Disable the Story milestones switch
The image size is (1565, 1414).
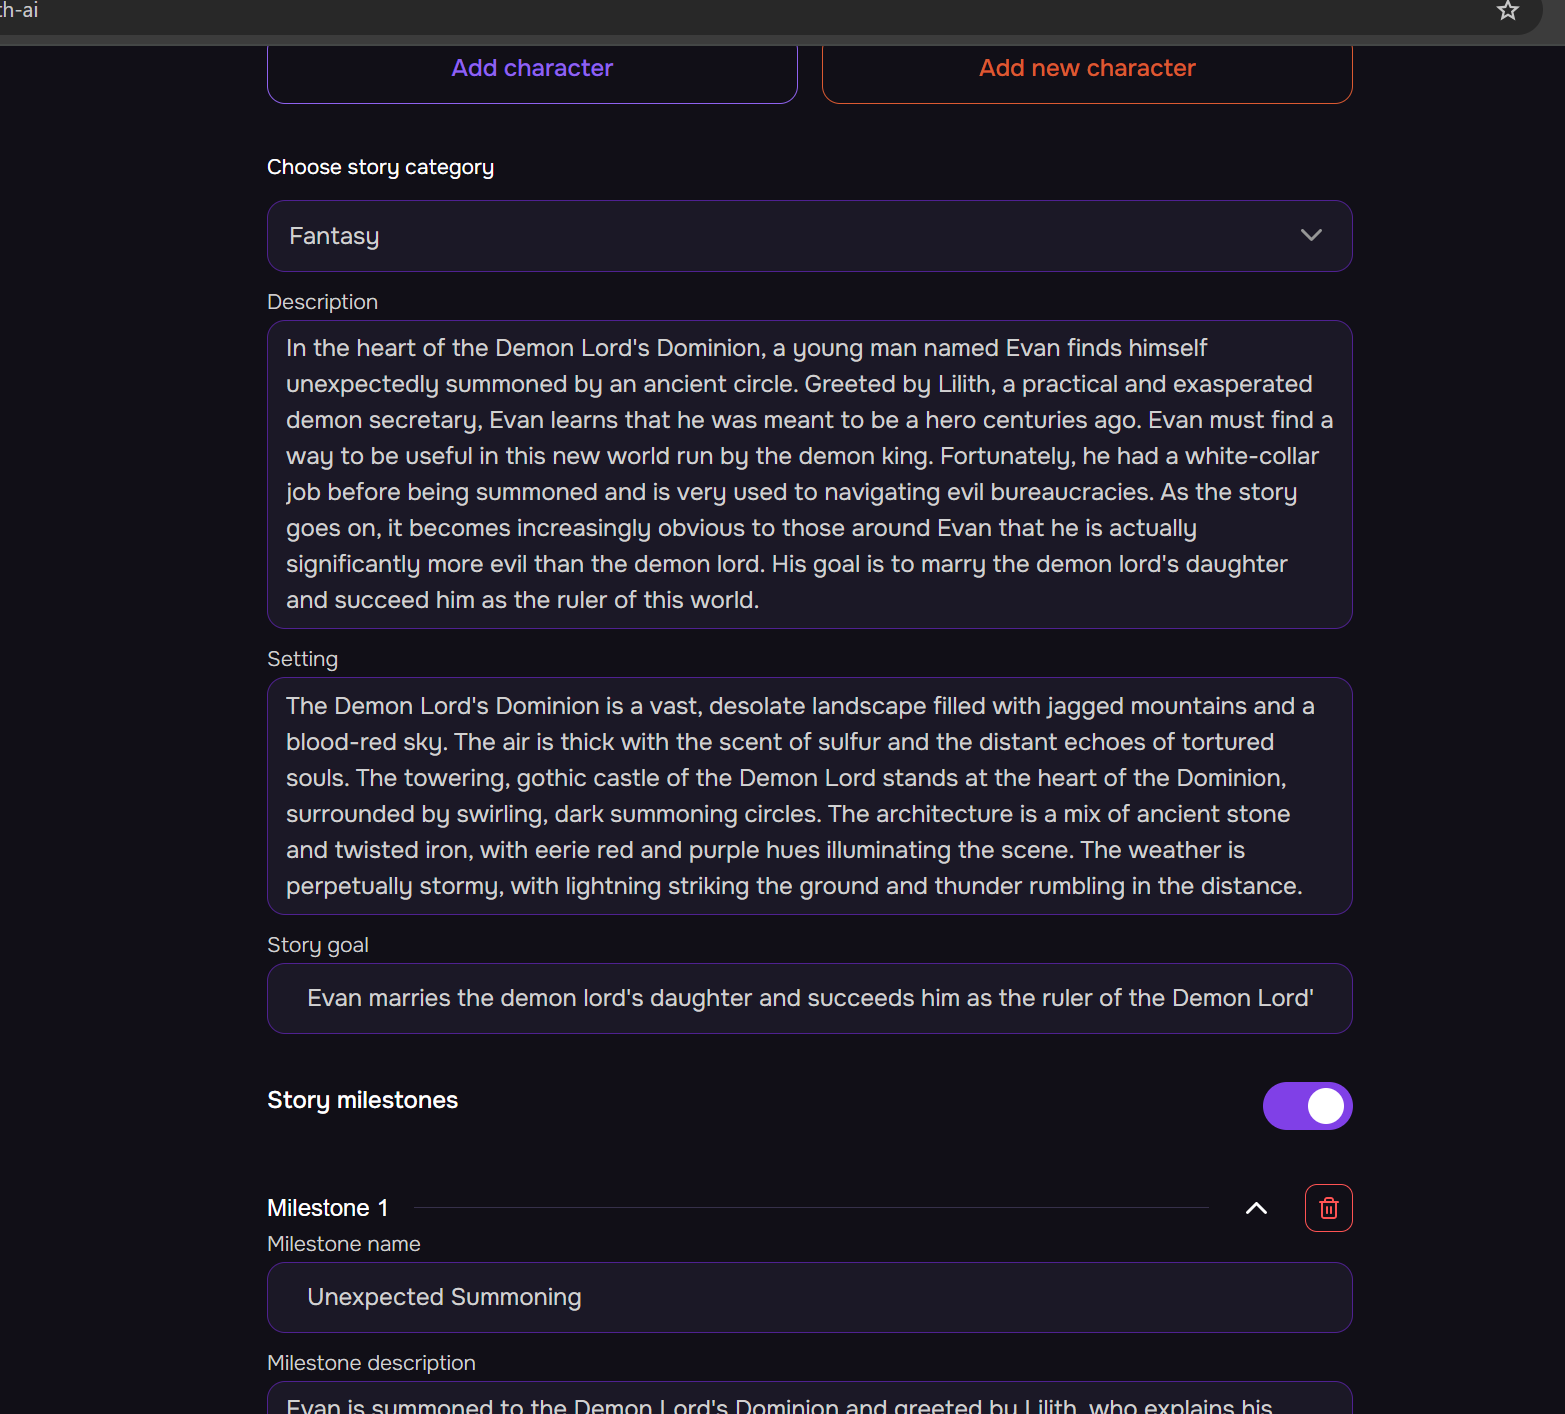point(1307,1106)
